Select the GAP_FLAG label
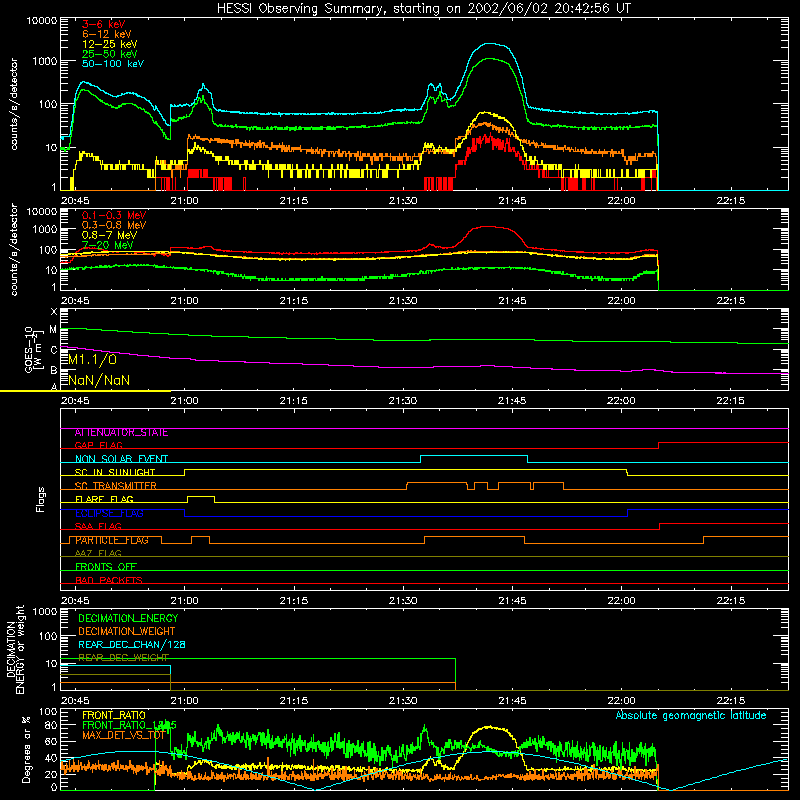The image size is (800, 800). pos(98,445)
